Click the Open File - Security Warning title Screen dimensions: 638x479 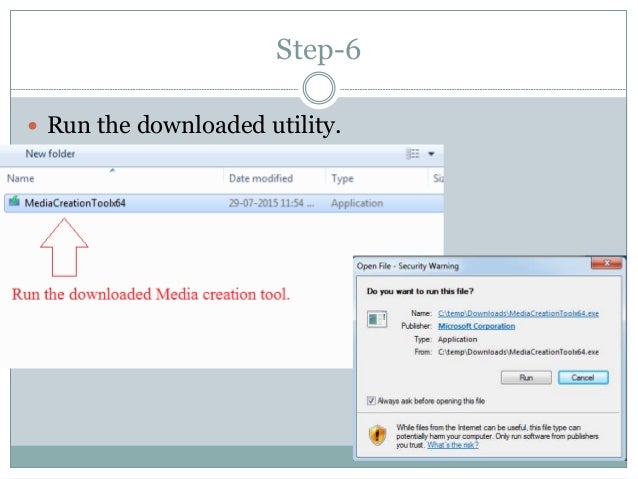coord(408,266)
